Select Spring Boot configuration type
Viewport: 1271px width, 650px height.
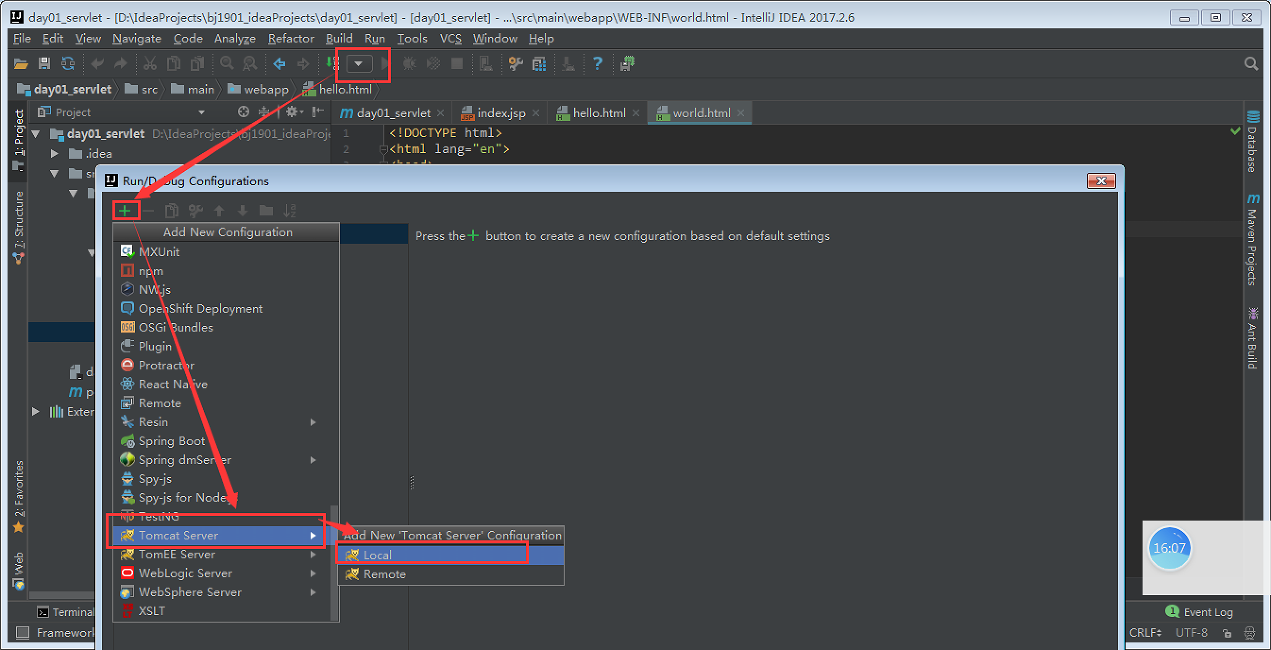226,441
